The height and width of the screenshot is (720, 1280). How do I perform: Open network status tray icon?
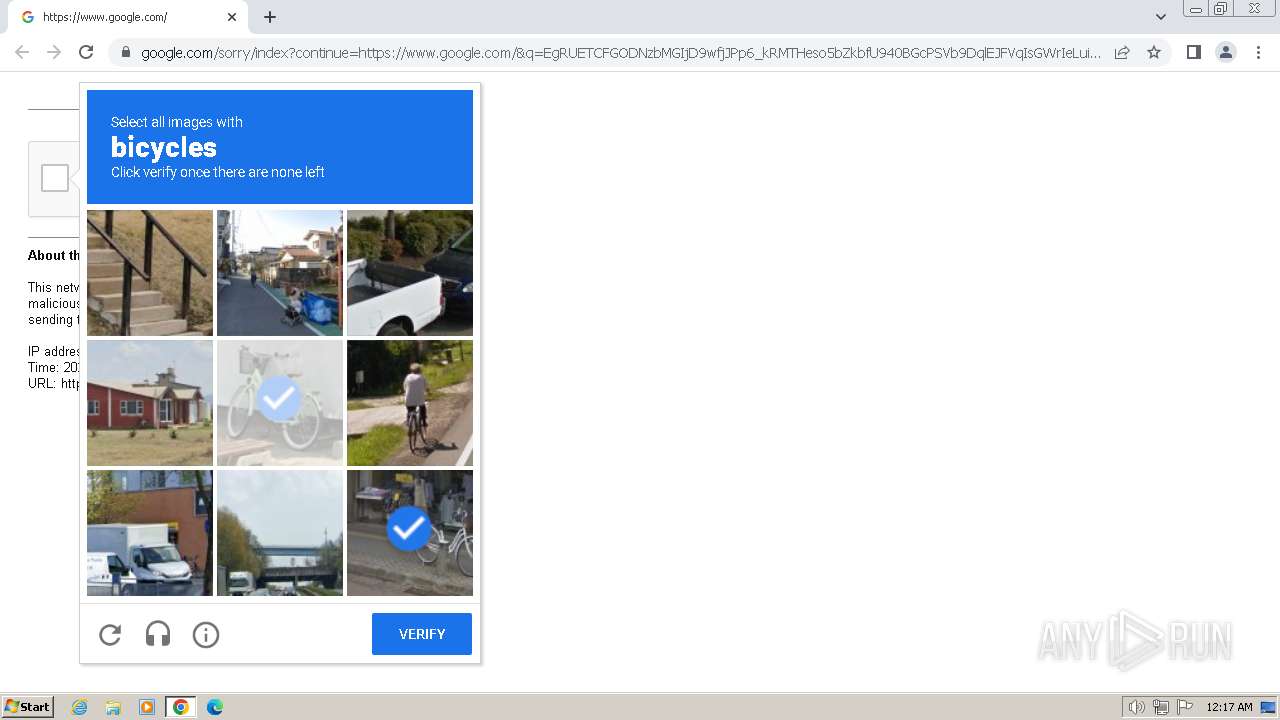[1161, 707]
